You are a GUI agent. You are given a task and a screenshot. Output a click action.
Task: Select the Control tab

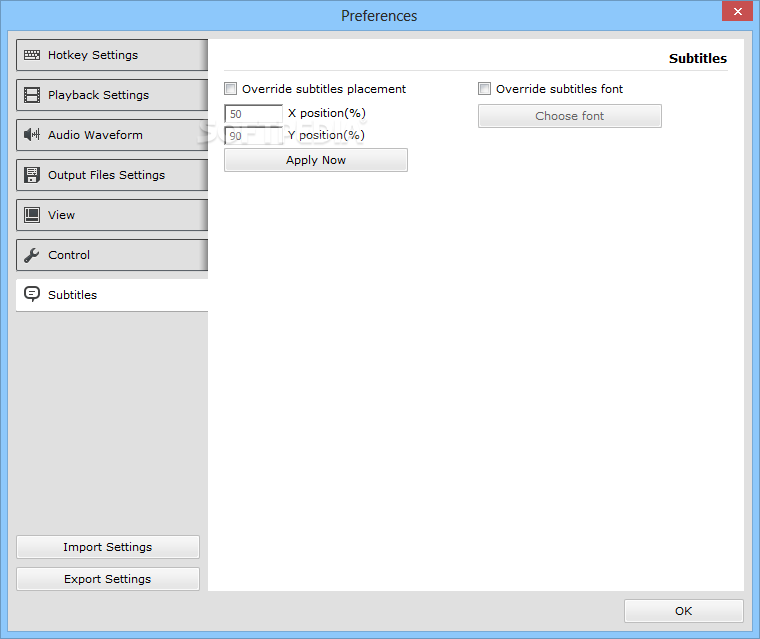(x=112, y=255)
